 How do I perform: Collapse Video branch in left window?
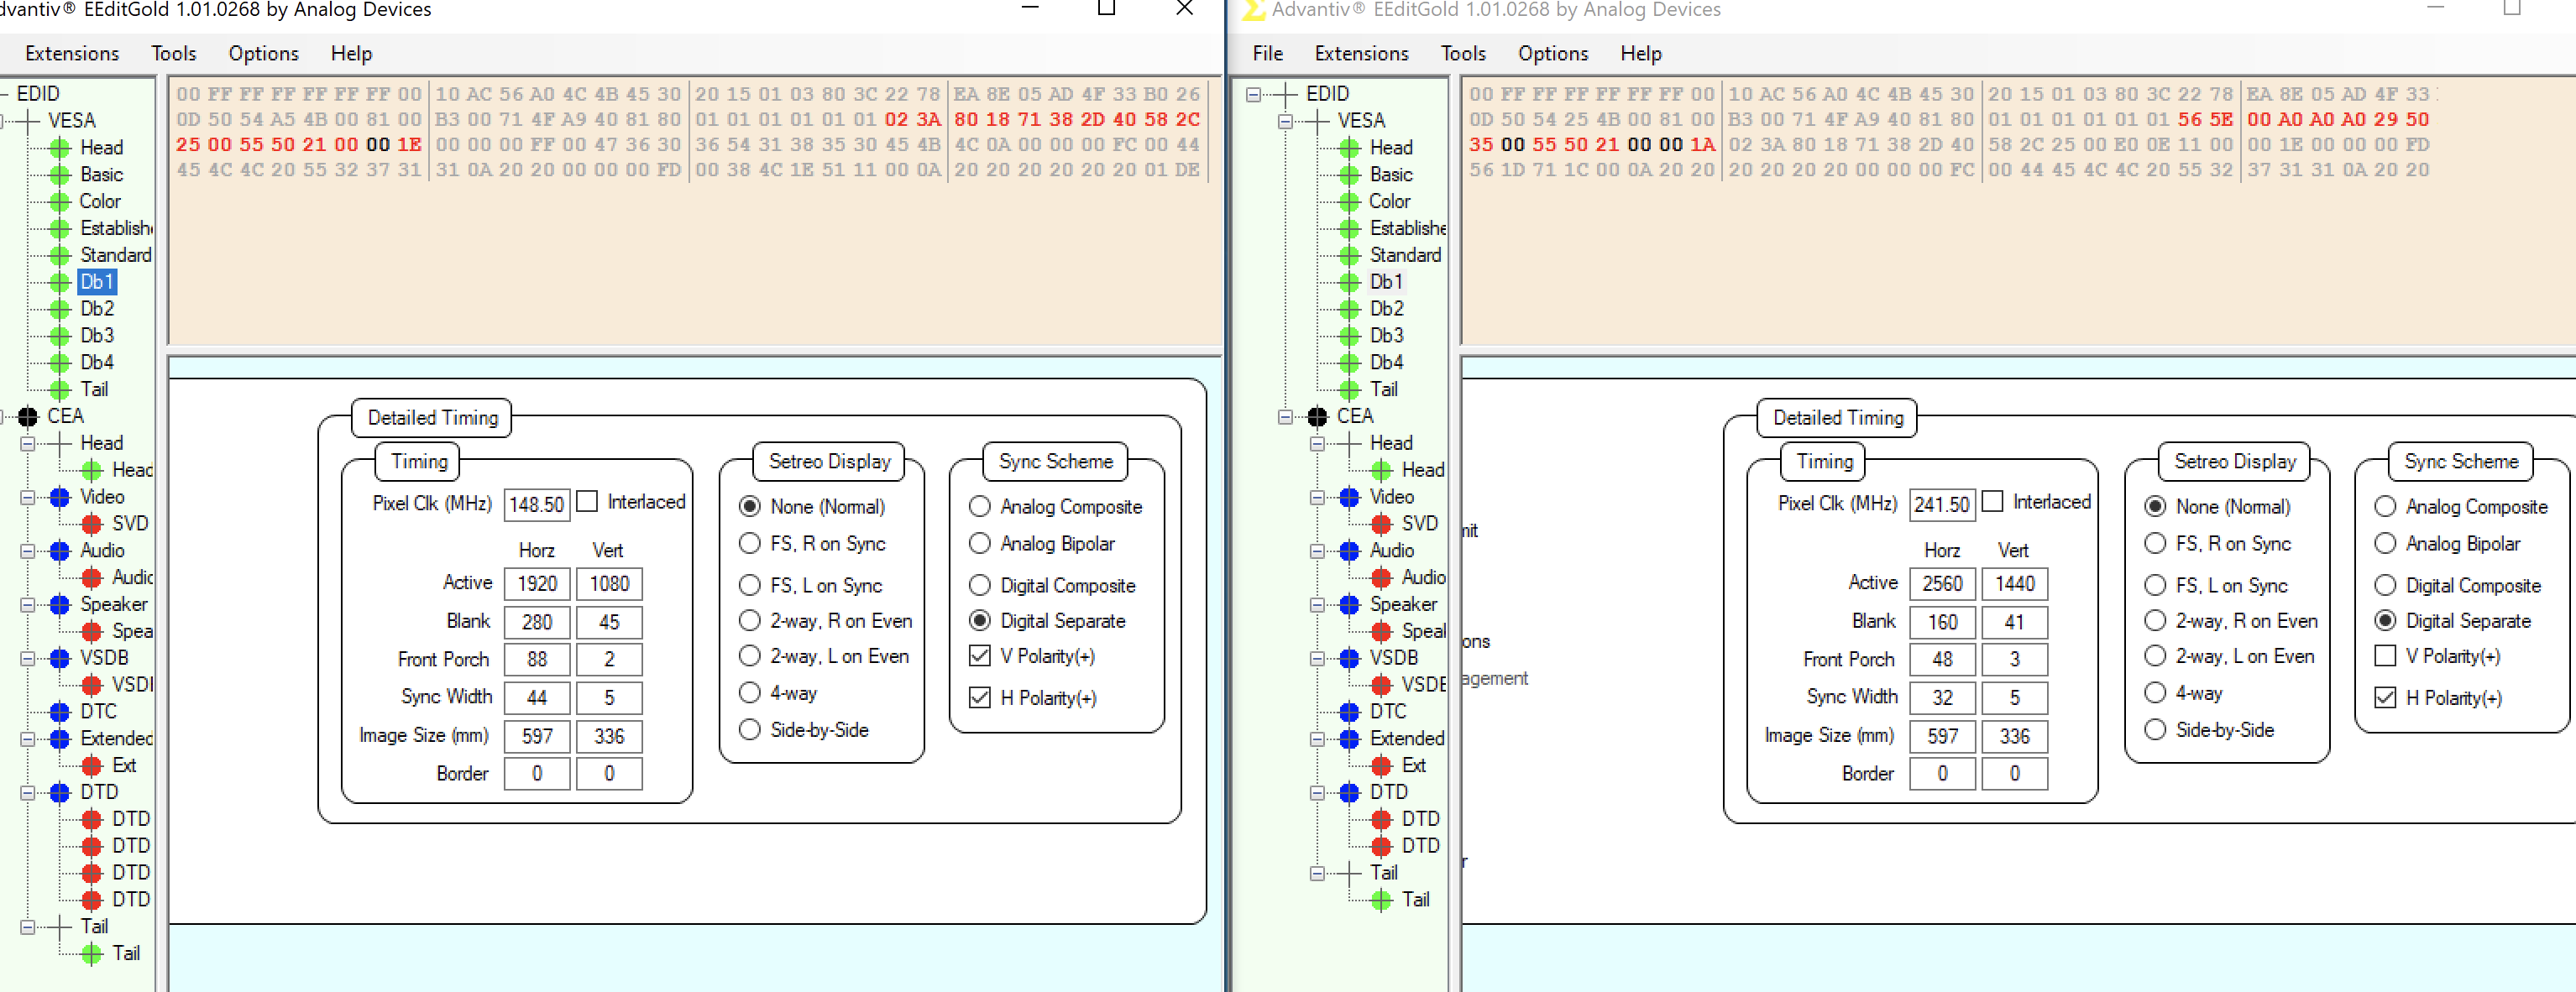tap(28, 497)
